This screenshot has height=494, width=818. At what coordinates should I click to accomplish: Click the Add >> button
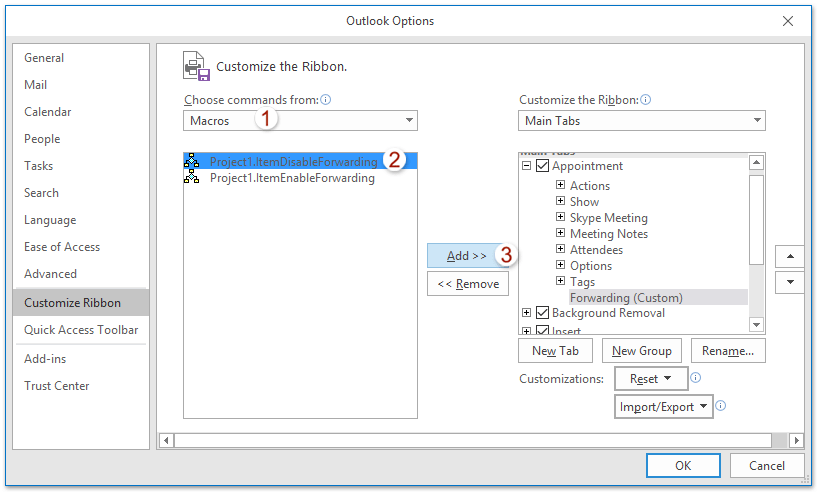point(467,256)
